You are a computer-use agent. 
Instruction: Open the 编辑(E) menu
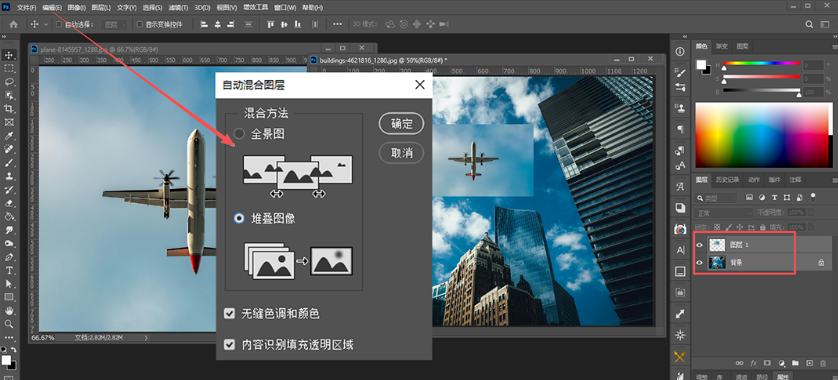[52, 7]
